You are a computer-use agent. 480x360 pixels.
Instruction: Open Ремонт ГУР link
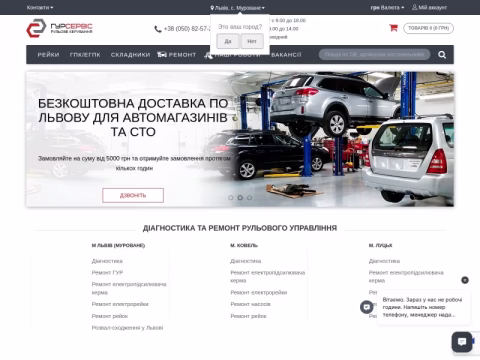click(107, 273)
